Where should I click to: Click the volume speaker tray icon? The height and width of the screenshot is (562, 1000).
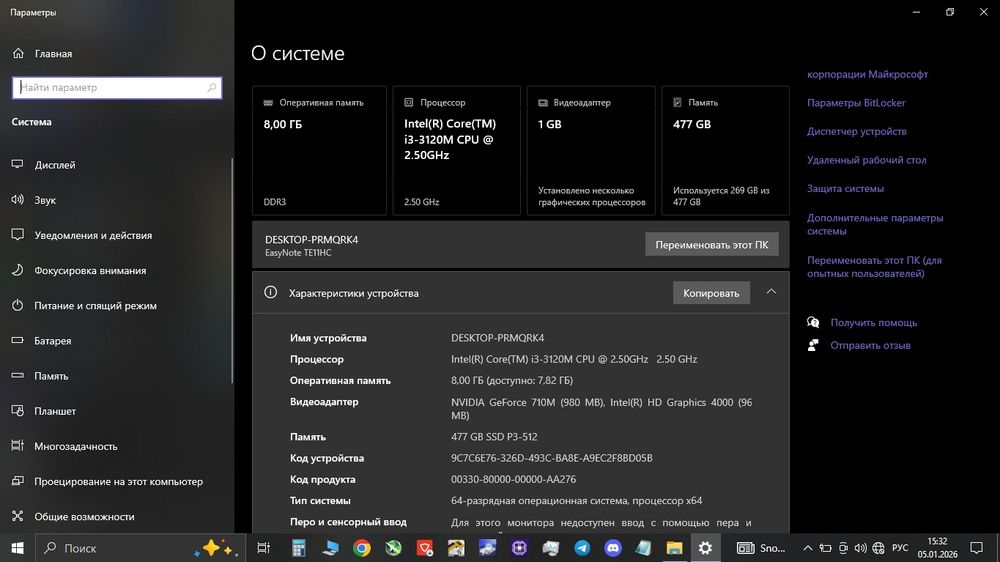coord(860,547)
